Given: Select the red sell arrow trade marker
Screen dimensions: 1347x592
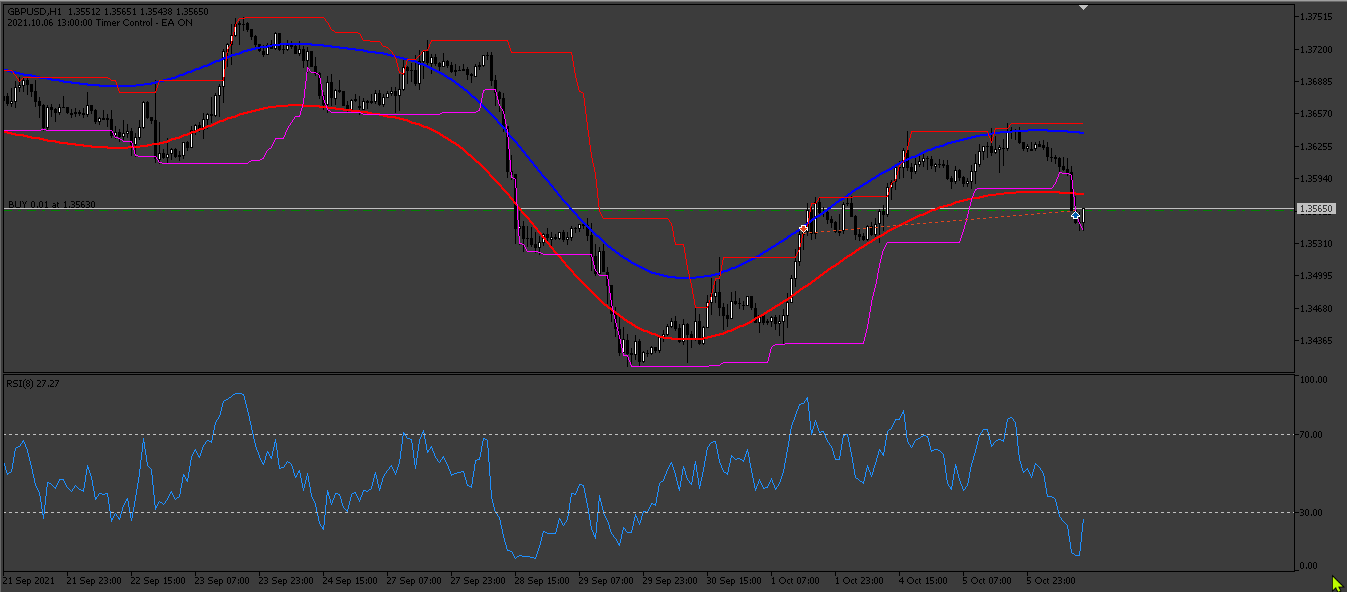Looking at the screenshot, I should pos(803,229).
